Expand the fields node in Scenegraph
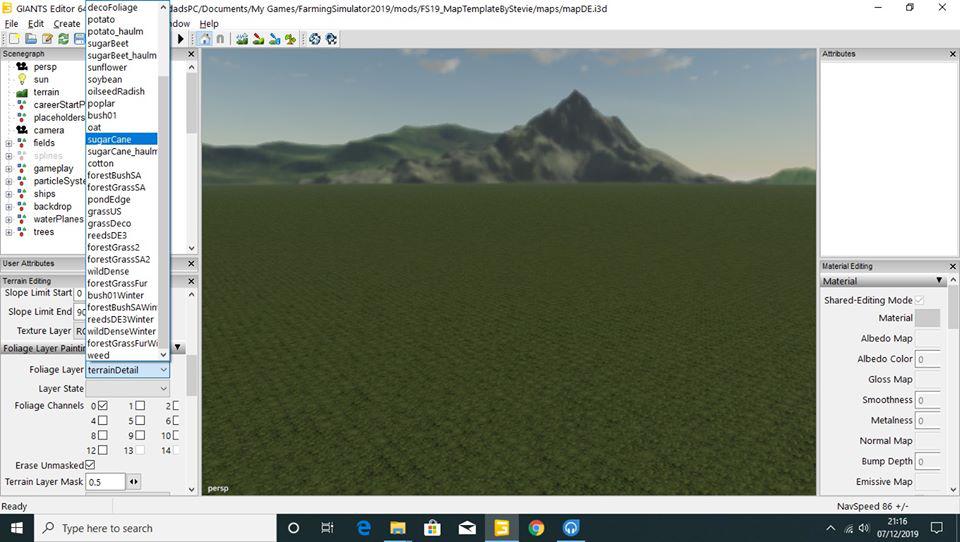Screen dimensions: 960x542 click(x=9, y=143)
